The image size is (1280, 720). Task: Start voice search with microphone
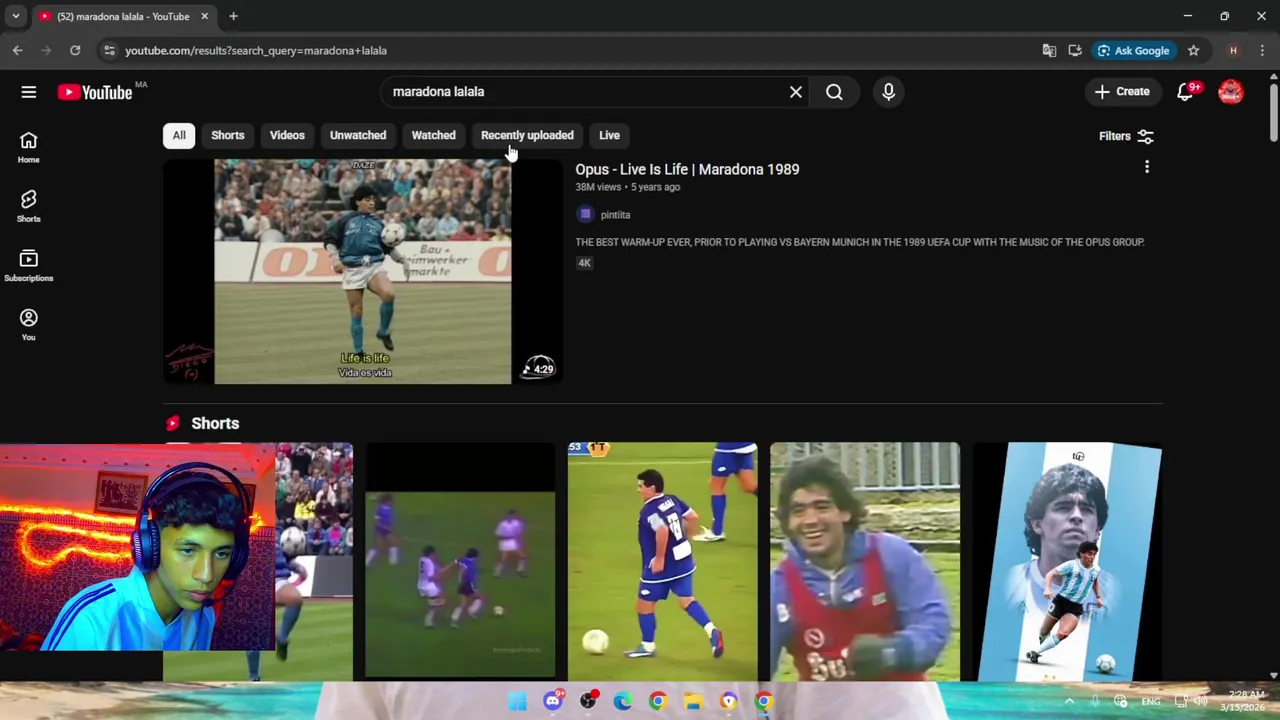click(888, 92)
